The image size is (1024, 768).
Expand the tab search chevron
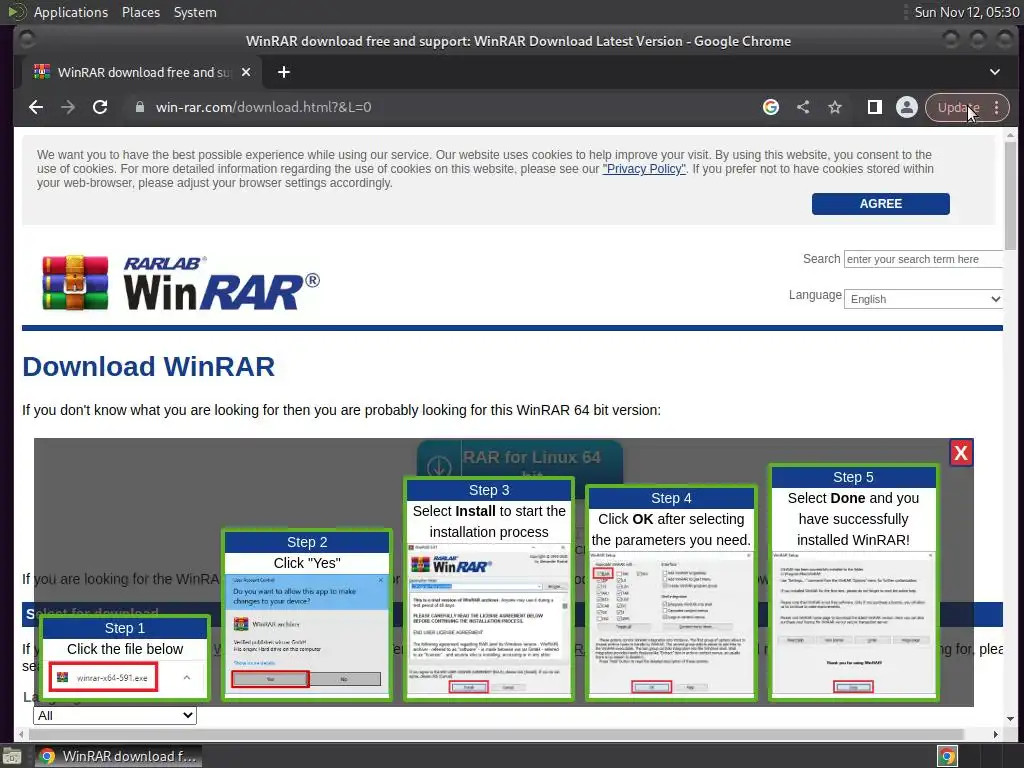995,72
